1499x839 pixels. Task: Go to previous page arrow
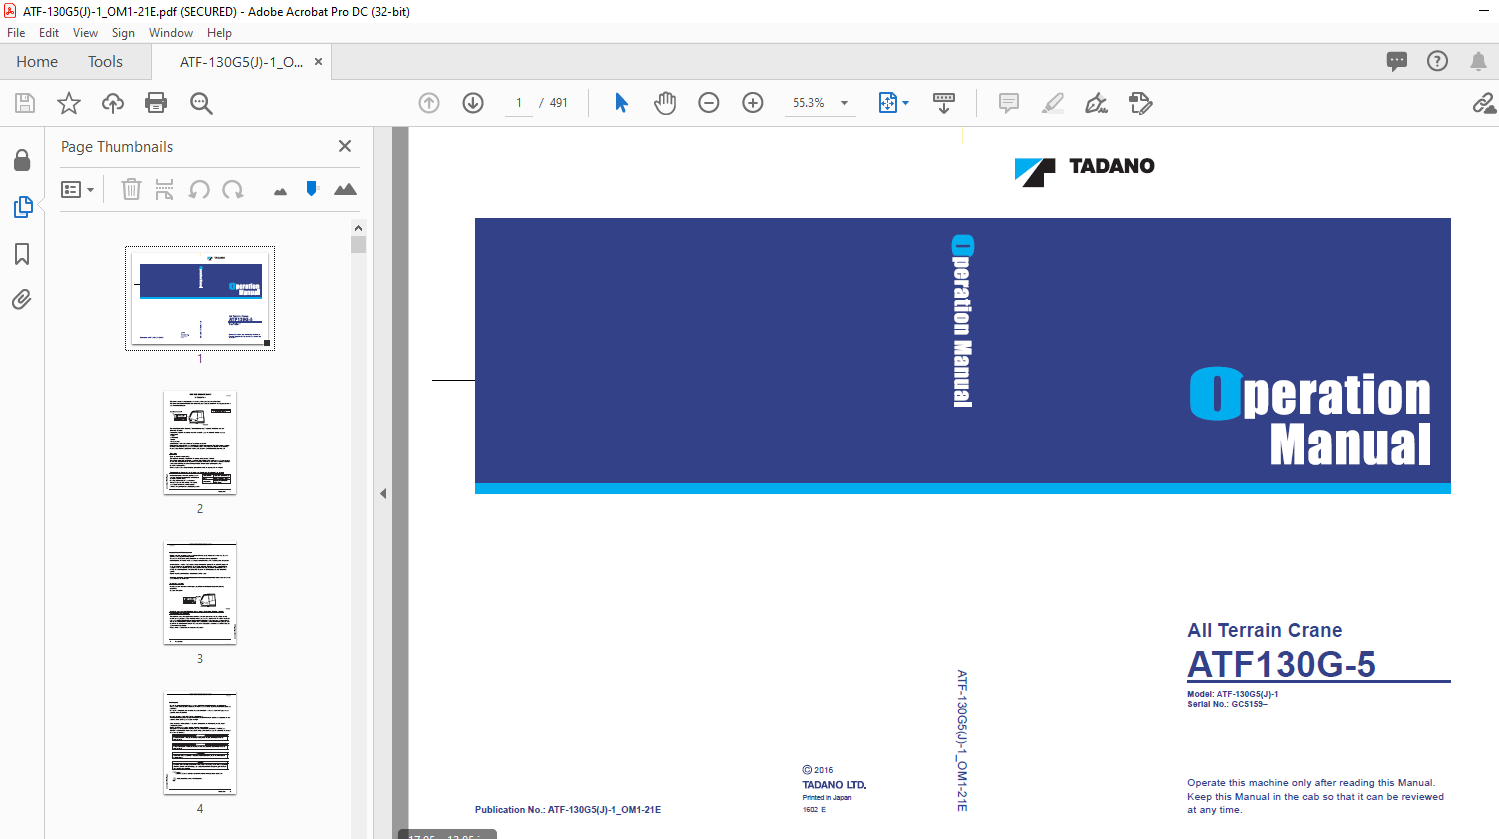coord(429,103)
